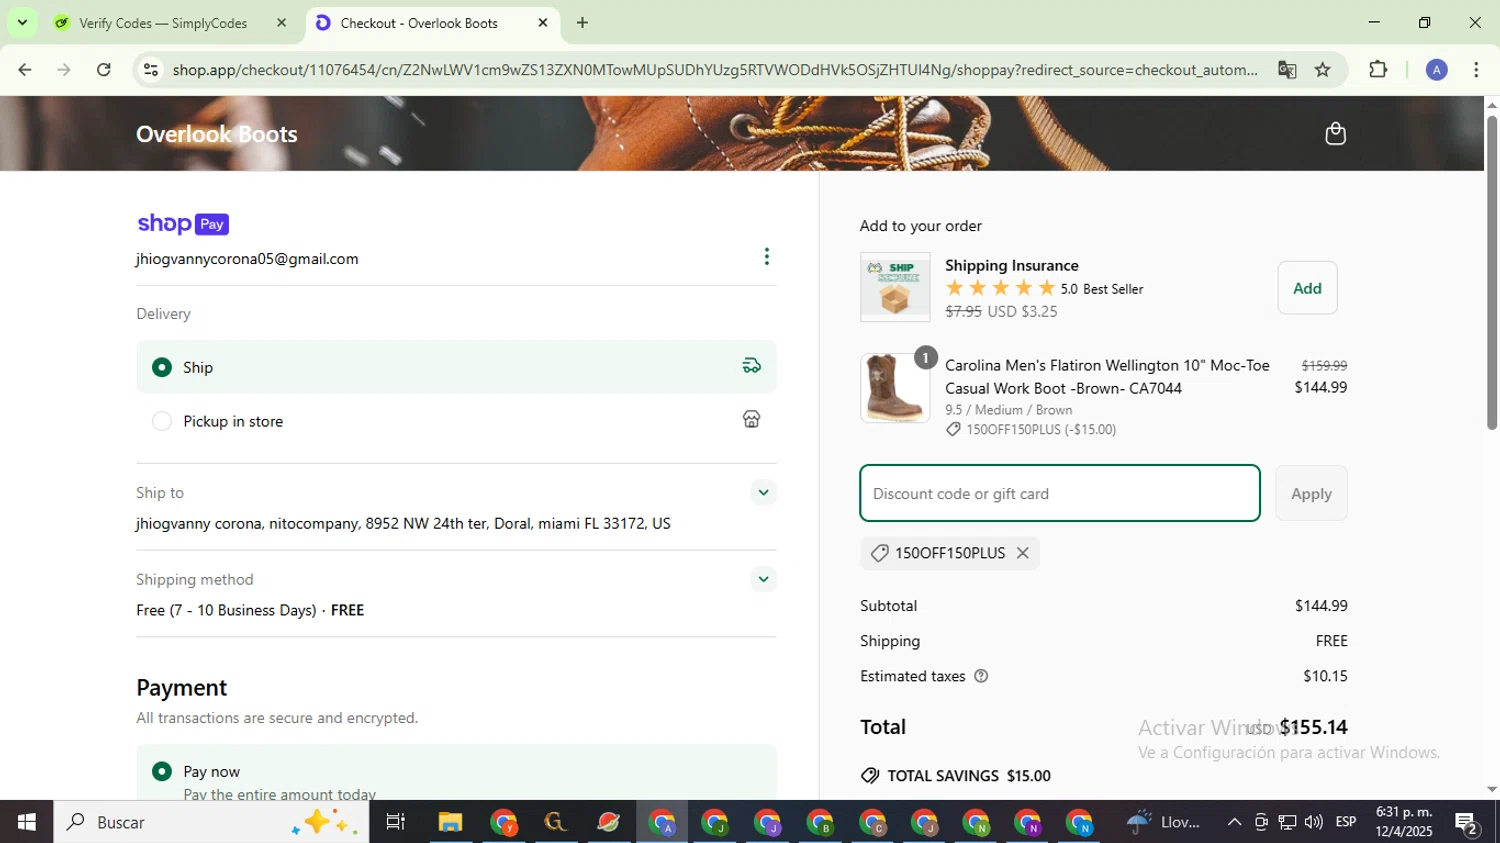Viewport: 1500px width, 843px height.
Task: Open the three-dot account options menu
Action: coord(767,257)
